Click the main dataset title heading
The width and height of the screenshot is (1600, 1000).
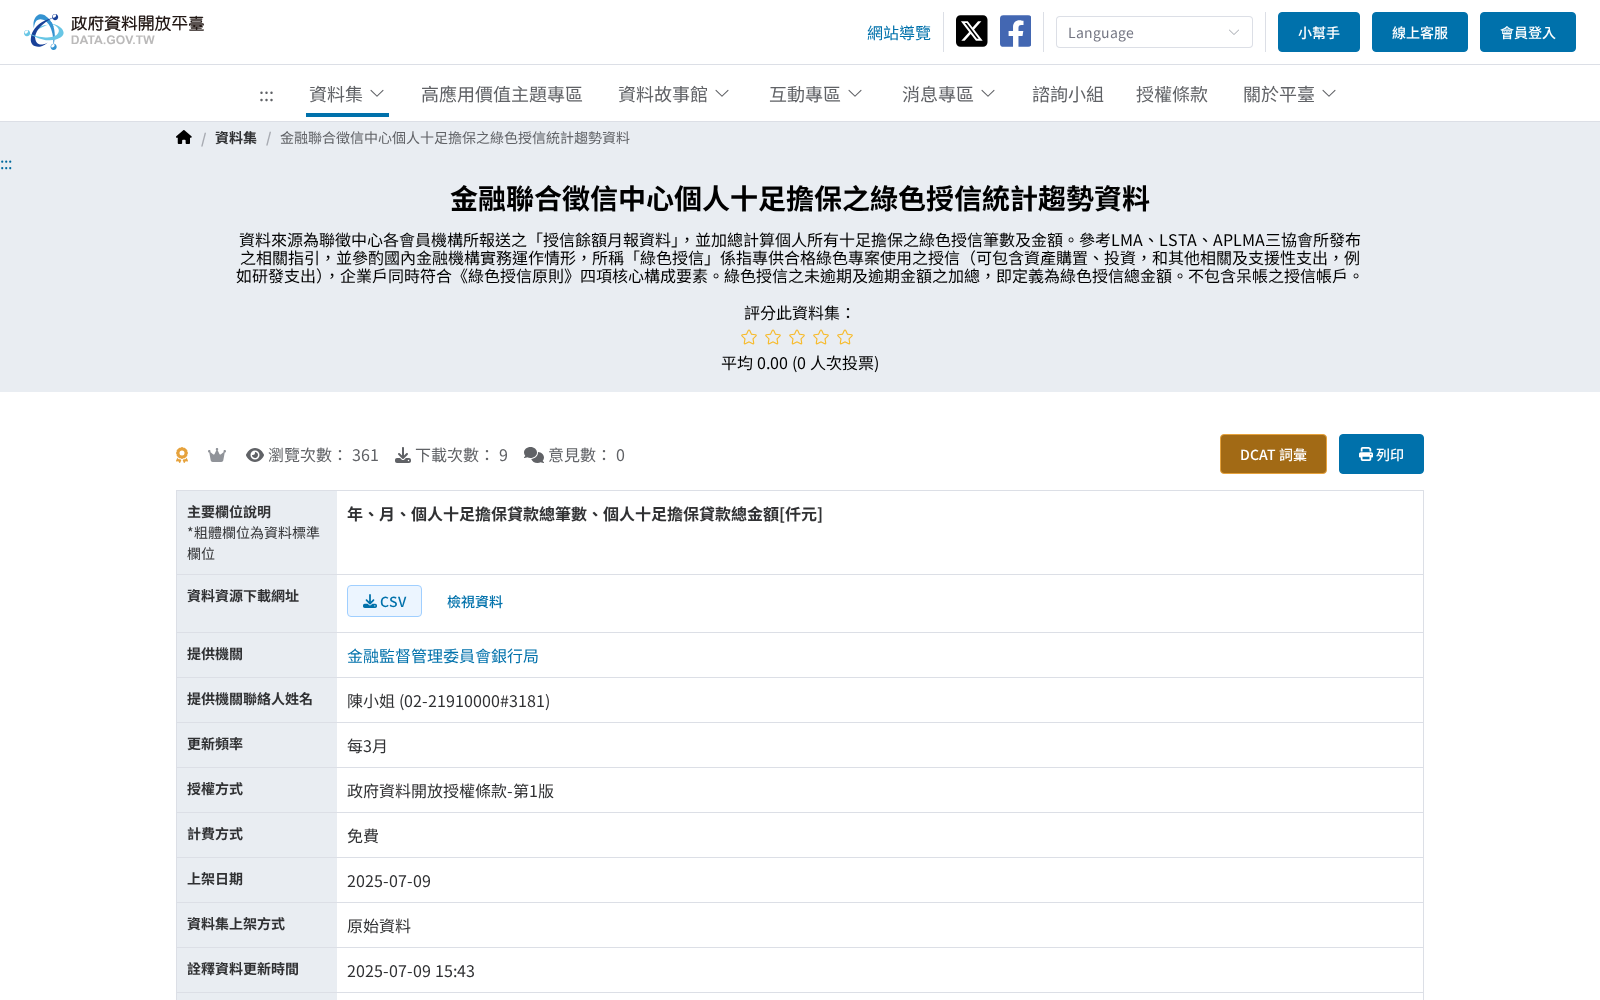point(800,199)
